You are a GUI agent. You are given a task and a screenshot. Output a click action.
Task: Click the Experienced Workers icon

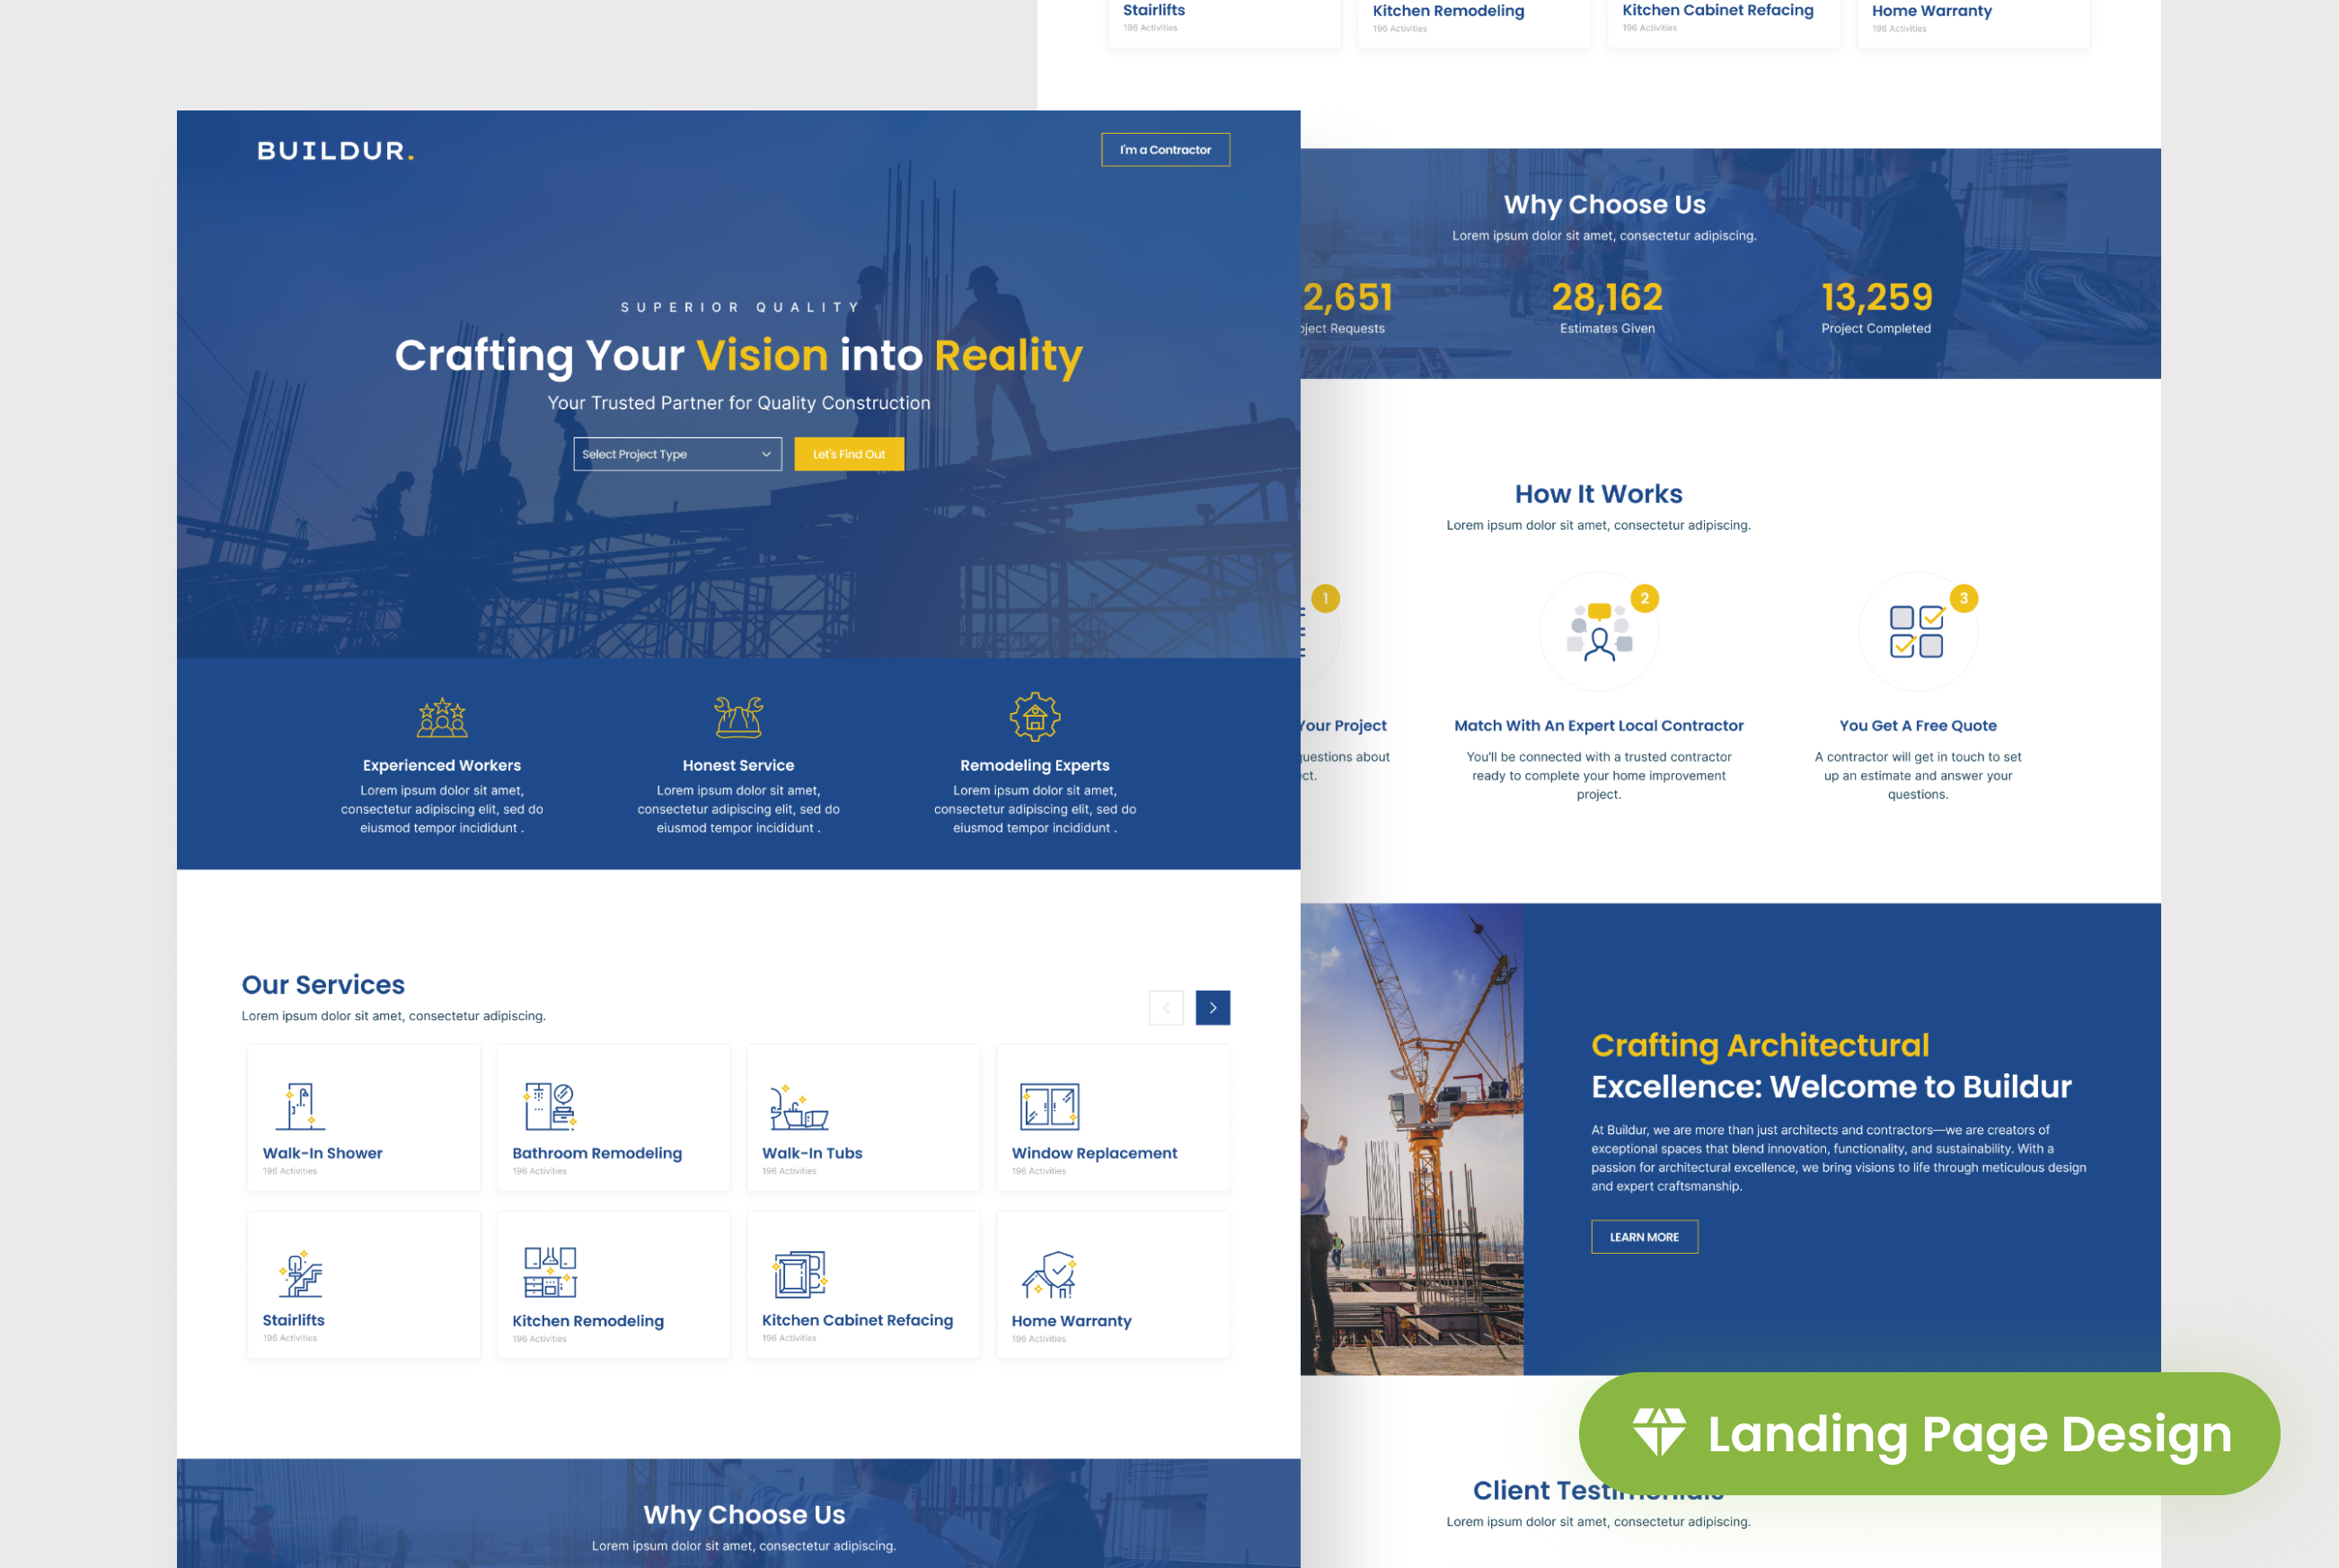[442, 717]
